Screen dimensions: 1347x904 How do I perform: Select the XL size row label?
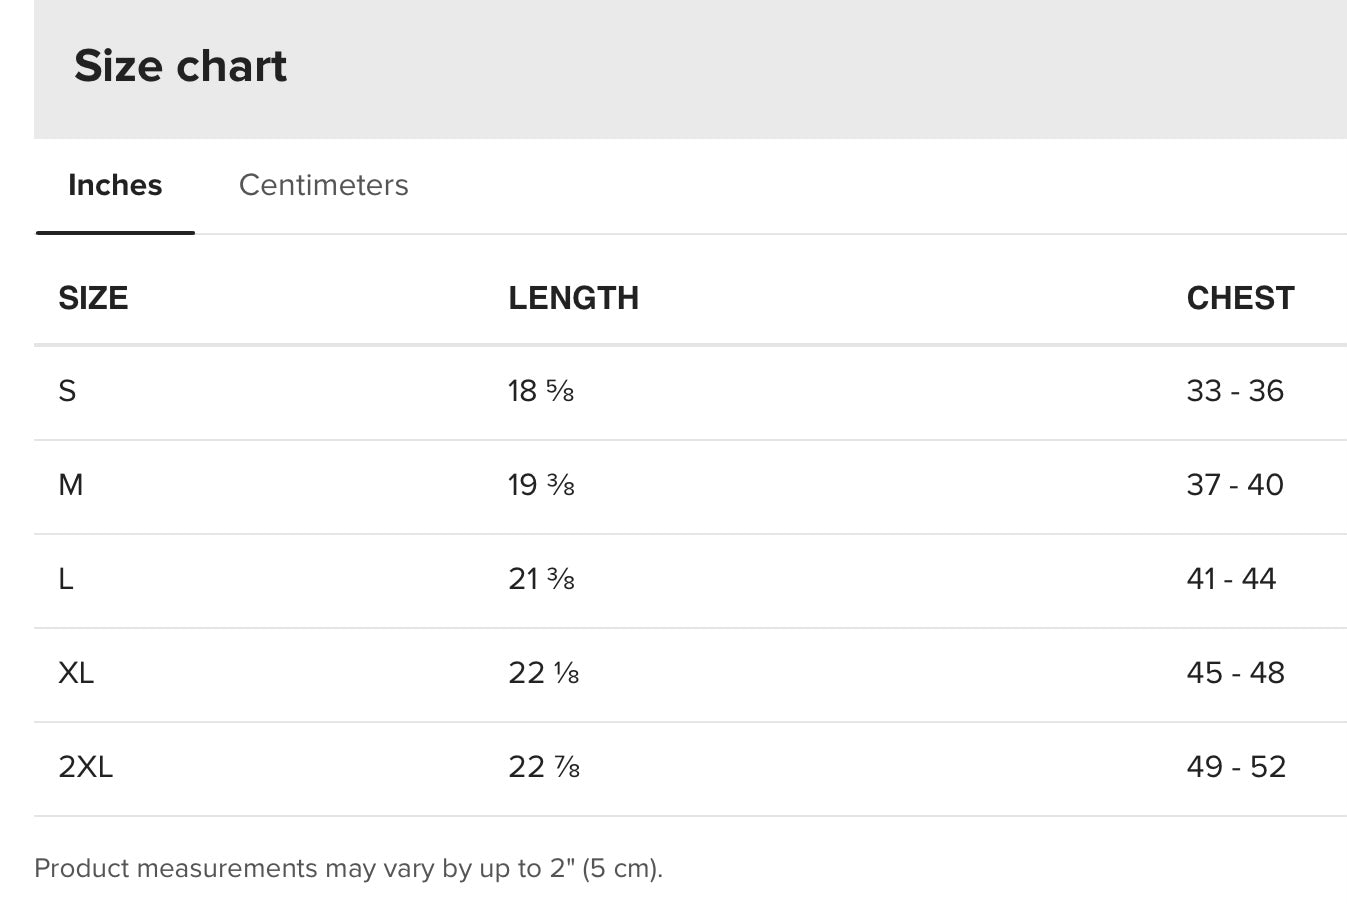pyautogui.click(x=76, y=673)
